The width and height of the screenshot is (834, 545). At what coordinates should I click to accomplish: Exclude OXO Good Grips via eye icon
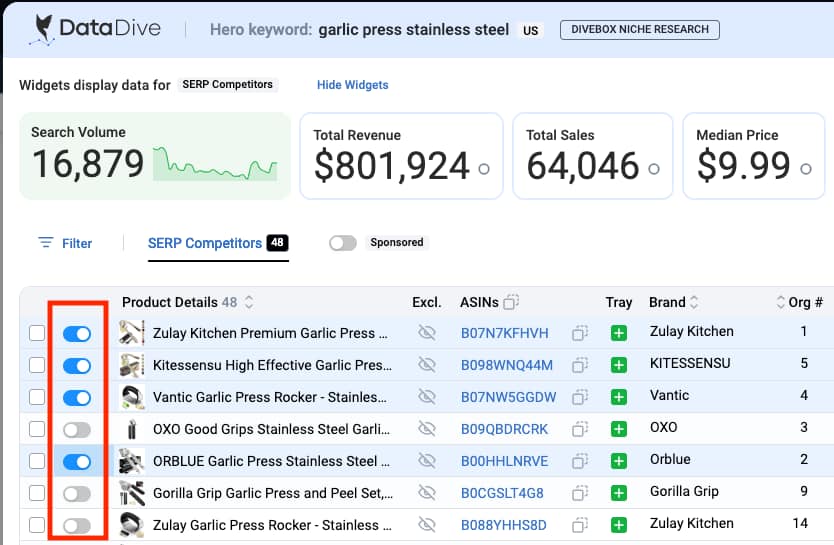427,429
